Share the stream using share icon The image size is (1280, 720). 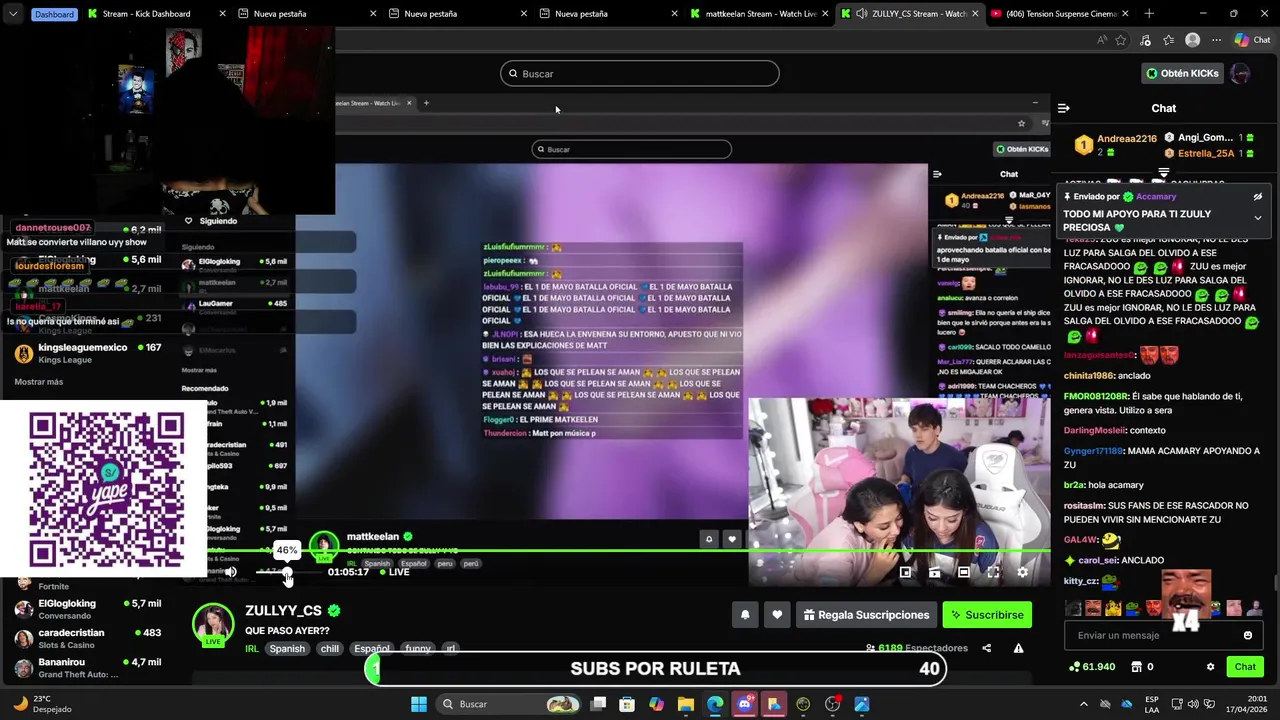coord(987,648)
